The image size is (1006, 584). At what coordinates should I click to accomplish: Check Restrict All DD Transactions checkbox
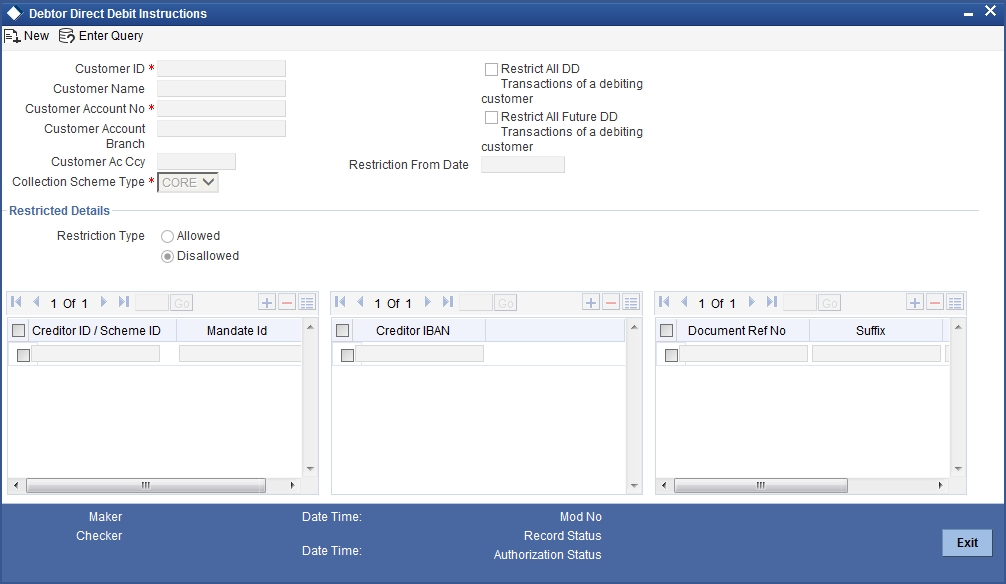(491, 69)
